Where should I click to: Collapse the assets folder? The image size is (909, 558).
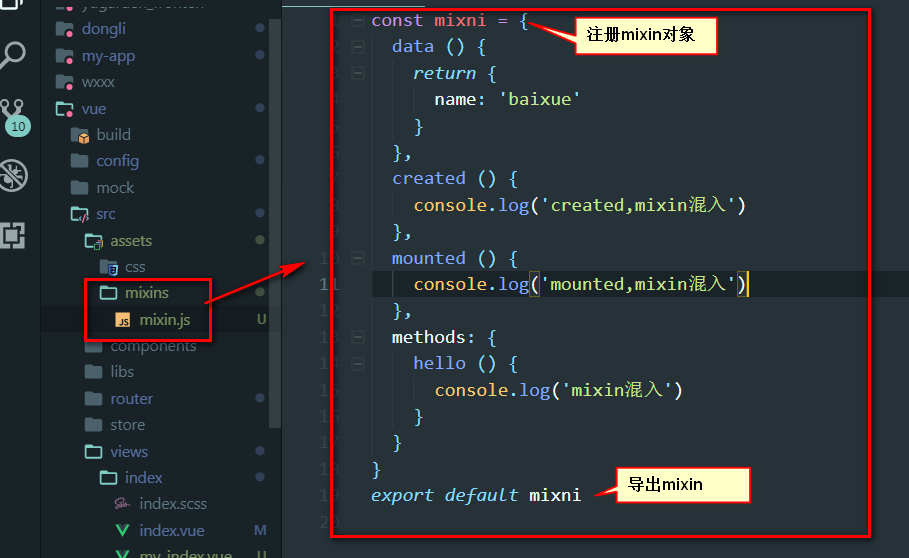tap(131, 240)
